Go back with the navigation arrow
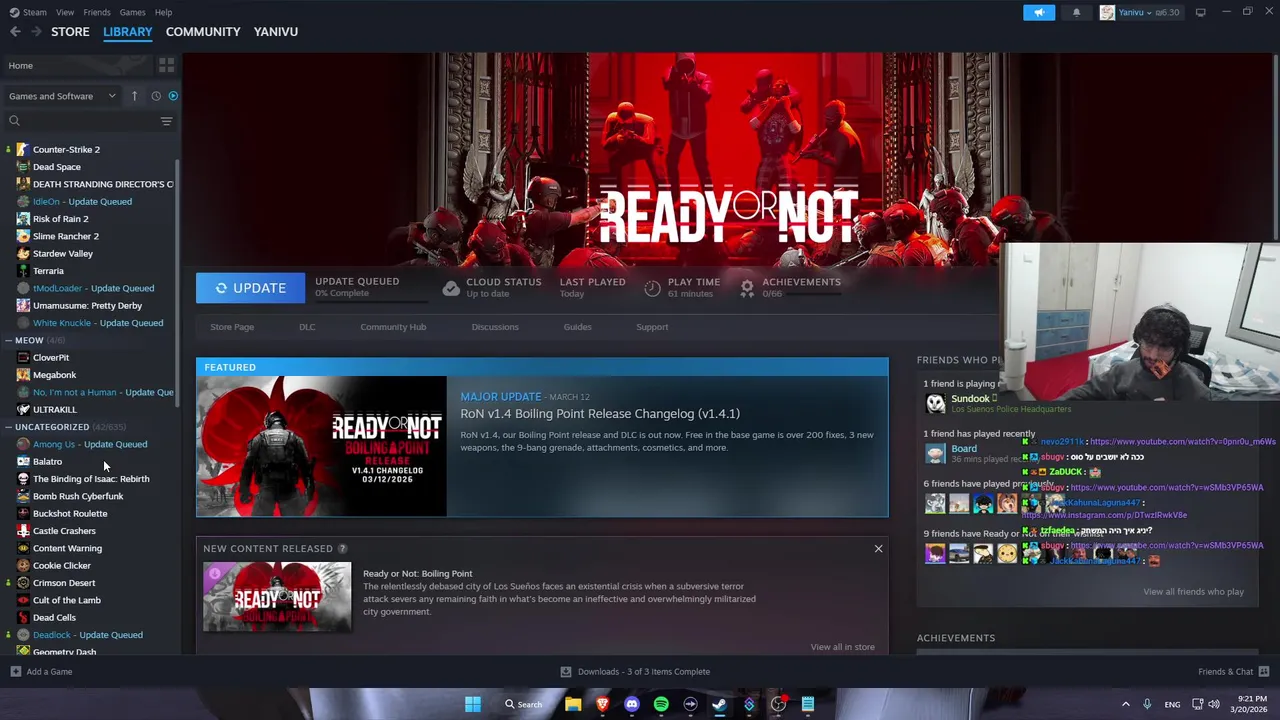 coord(15,32)
